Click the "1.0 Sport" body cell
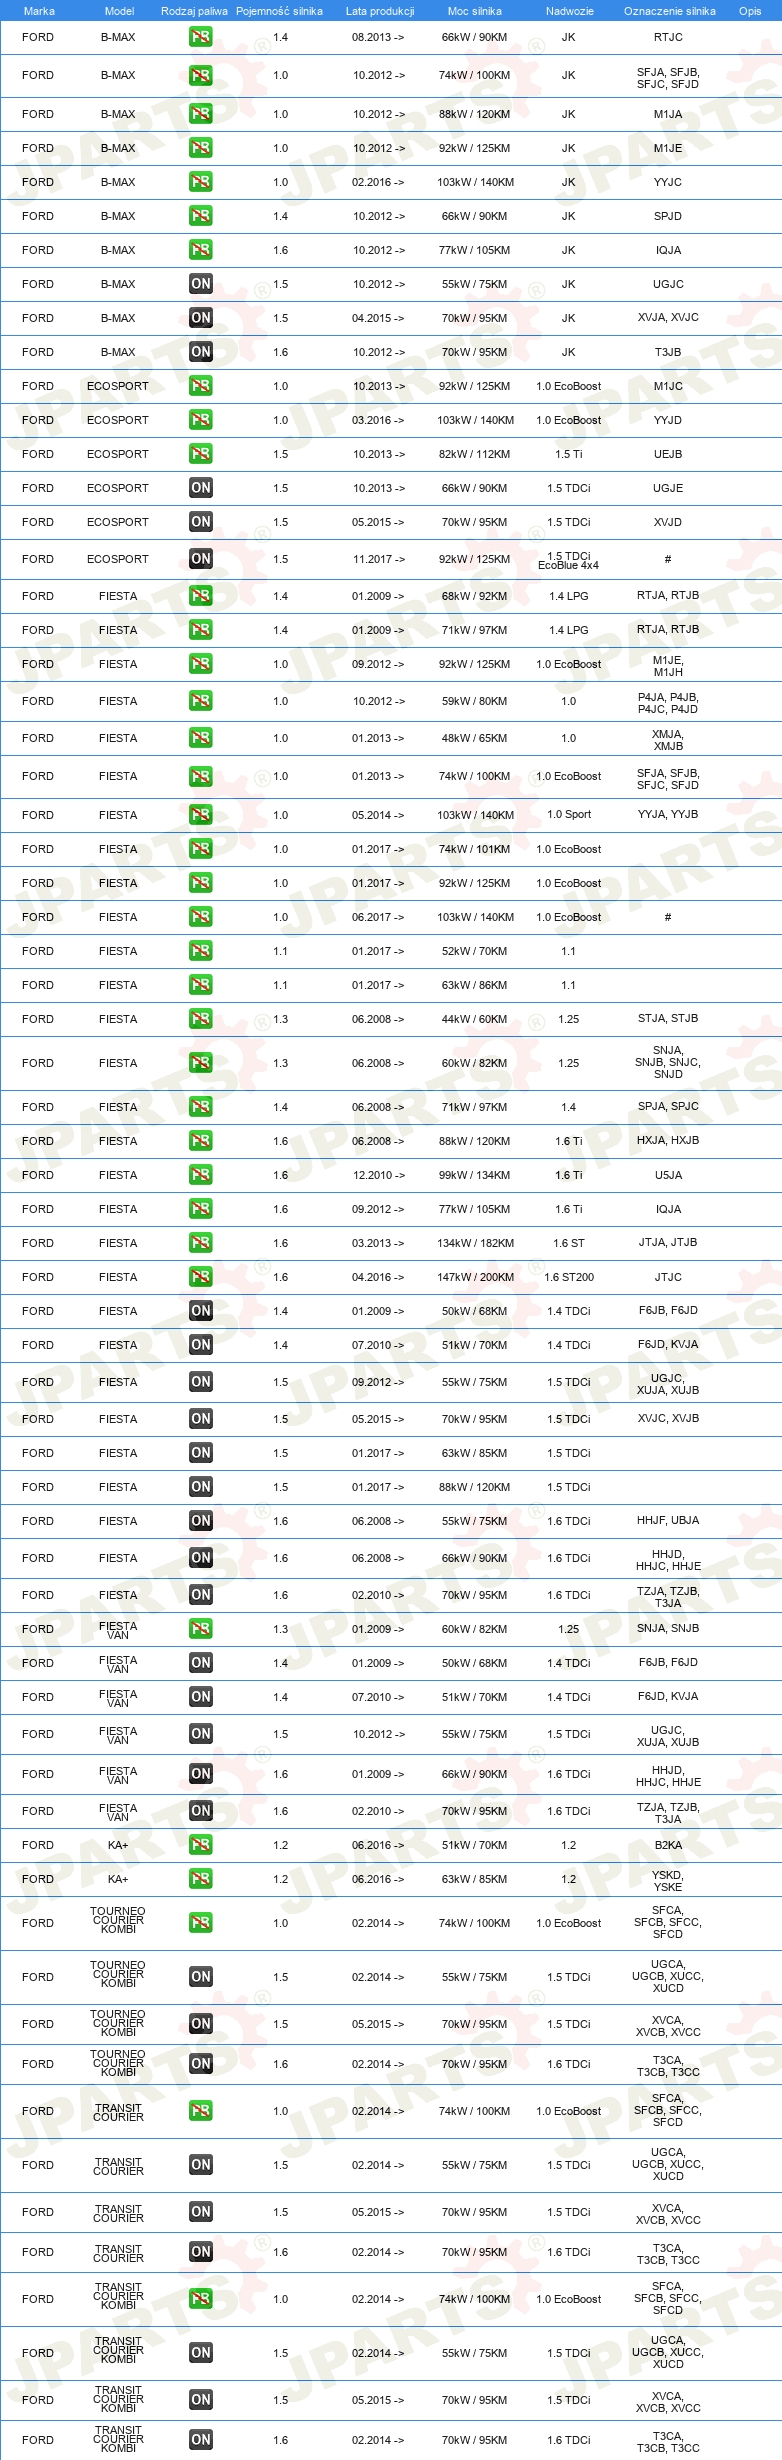 pyautogui.click(x=569, y=814)
